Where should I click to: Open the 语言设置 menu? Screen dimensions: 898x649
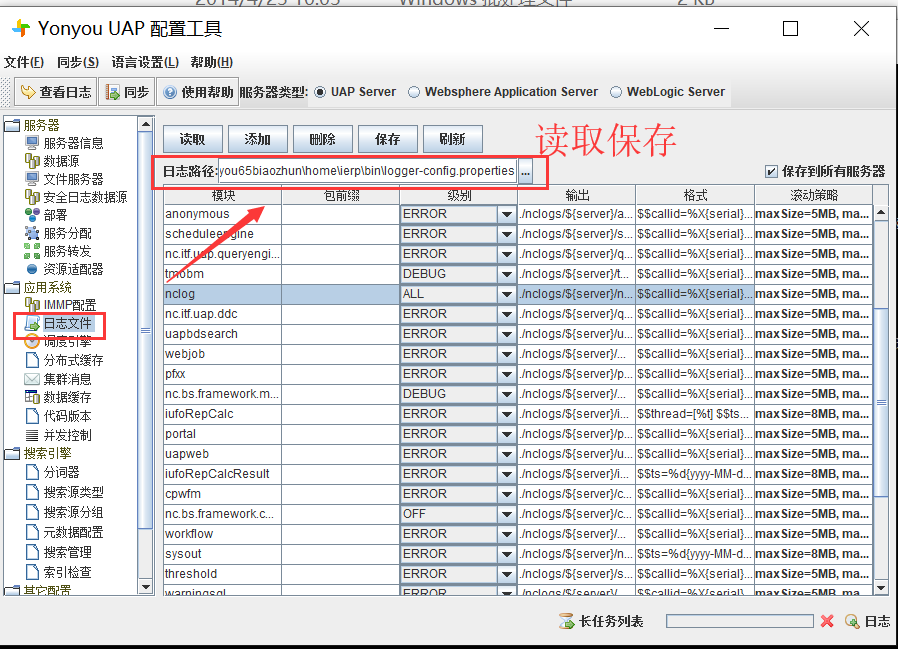[145, 62]
